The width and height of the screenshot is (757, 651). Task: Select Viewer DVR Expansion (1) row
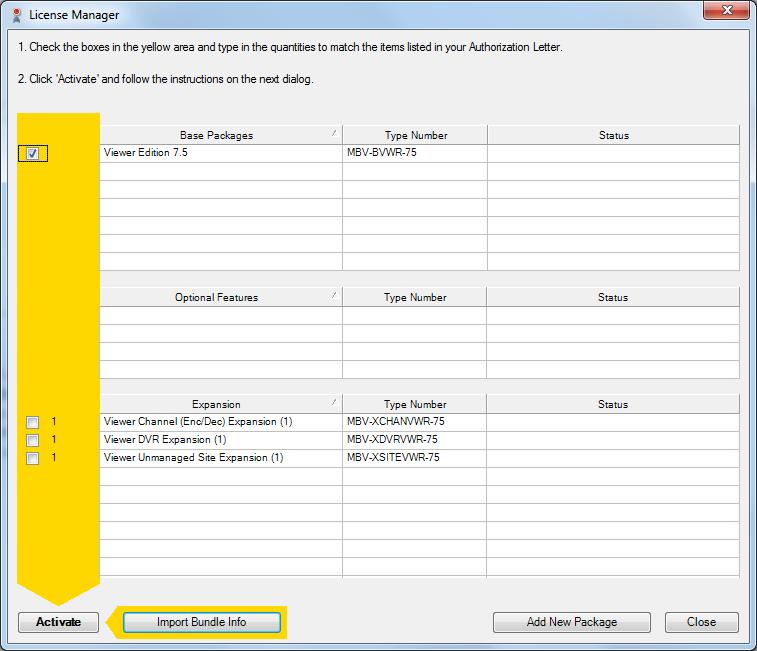point(420,440)
